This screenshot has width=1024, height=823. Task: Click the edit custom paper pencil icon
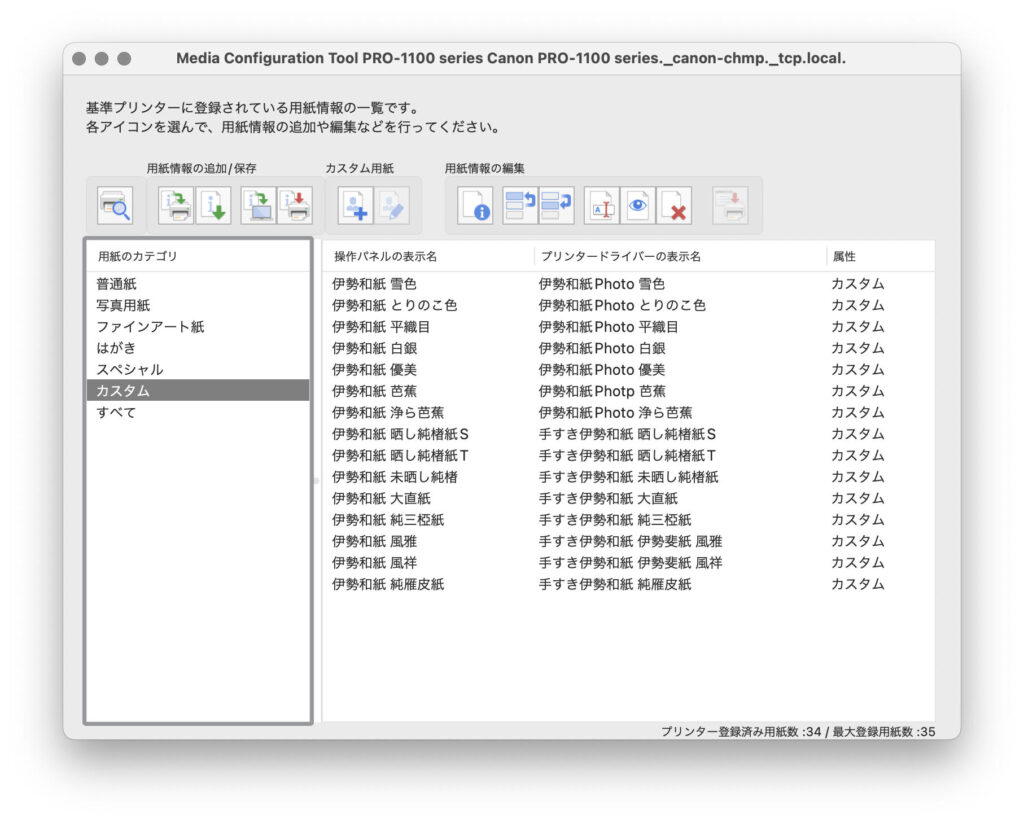392,205
